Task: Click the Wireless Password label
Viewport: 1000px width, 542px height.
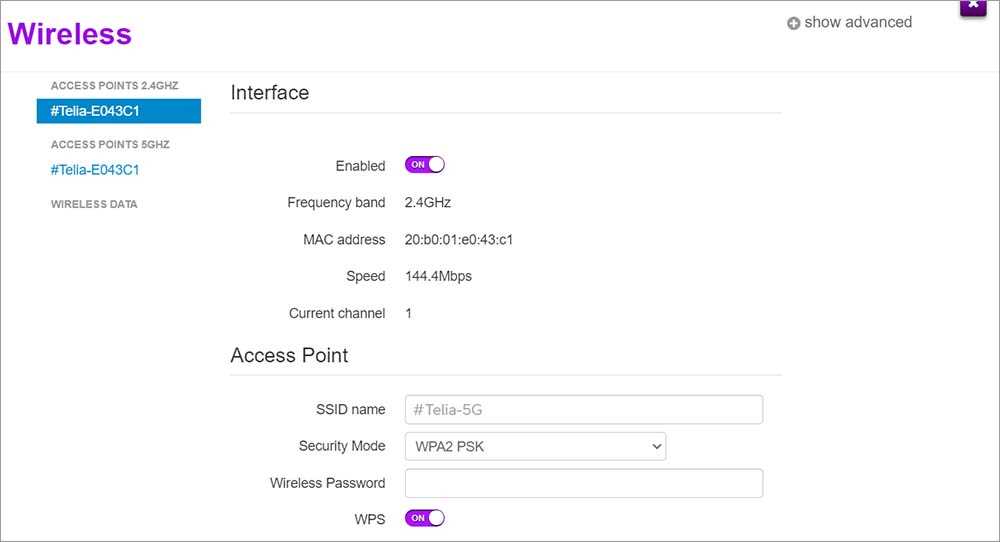Action: tap(327, 483)
